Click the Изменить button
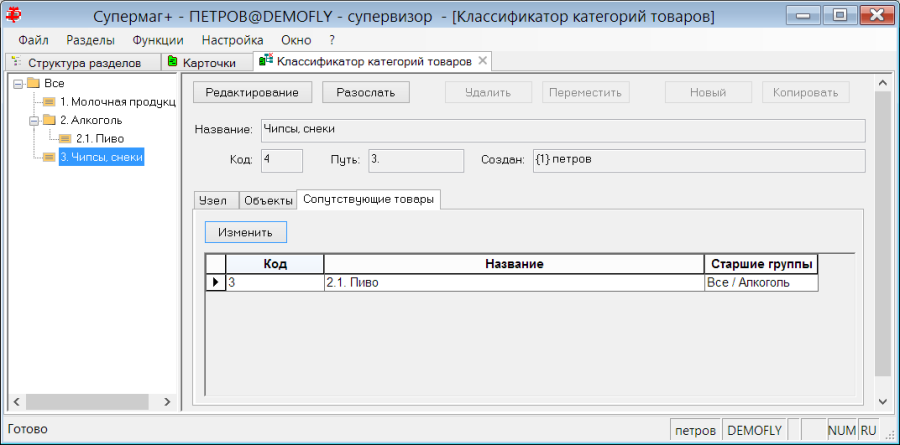Viewport: 900px width, 445px height. (246, 233)
